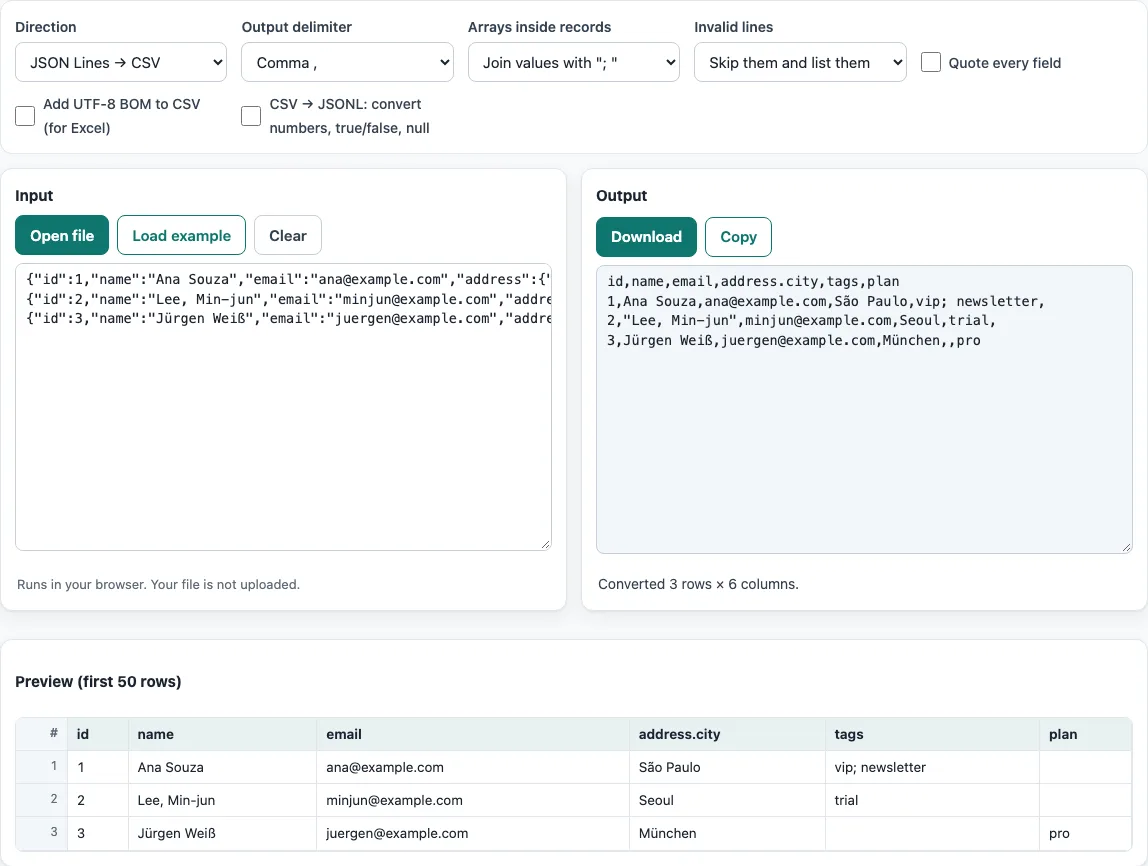Viewport: 1148px width, 866px height.
Task: Click the Lee, Min-jun cell
Action: pos(223,800)
